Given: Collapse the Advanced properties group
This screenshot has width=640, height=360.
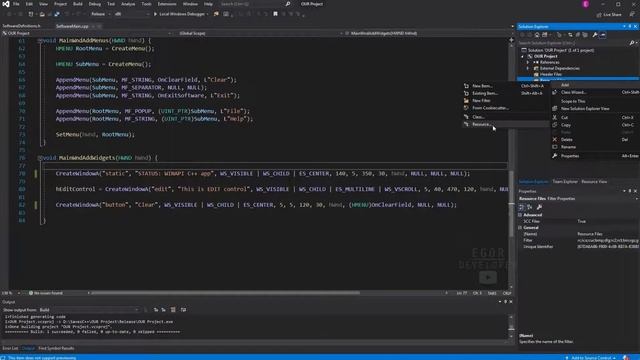Looking at the screenshot, I should click(520, 215).
